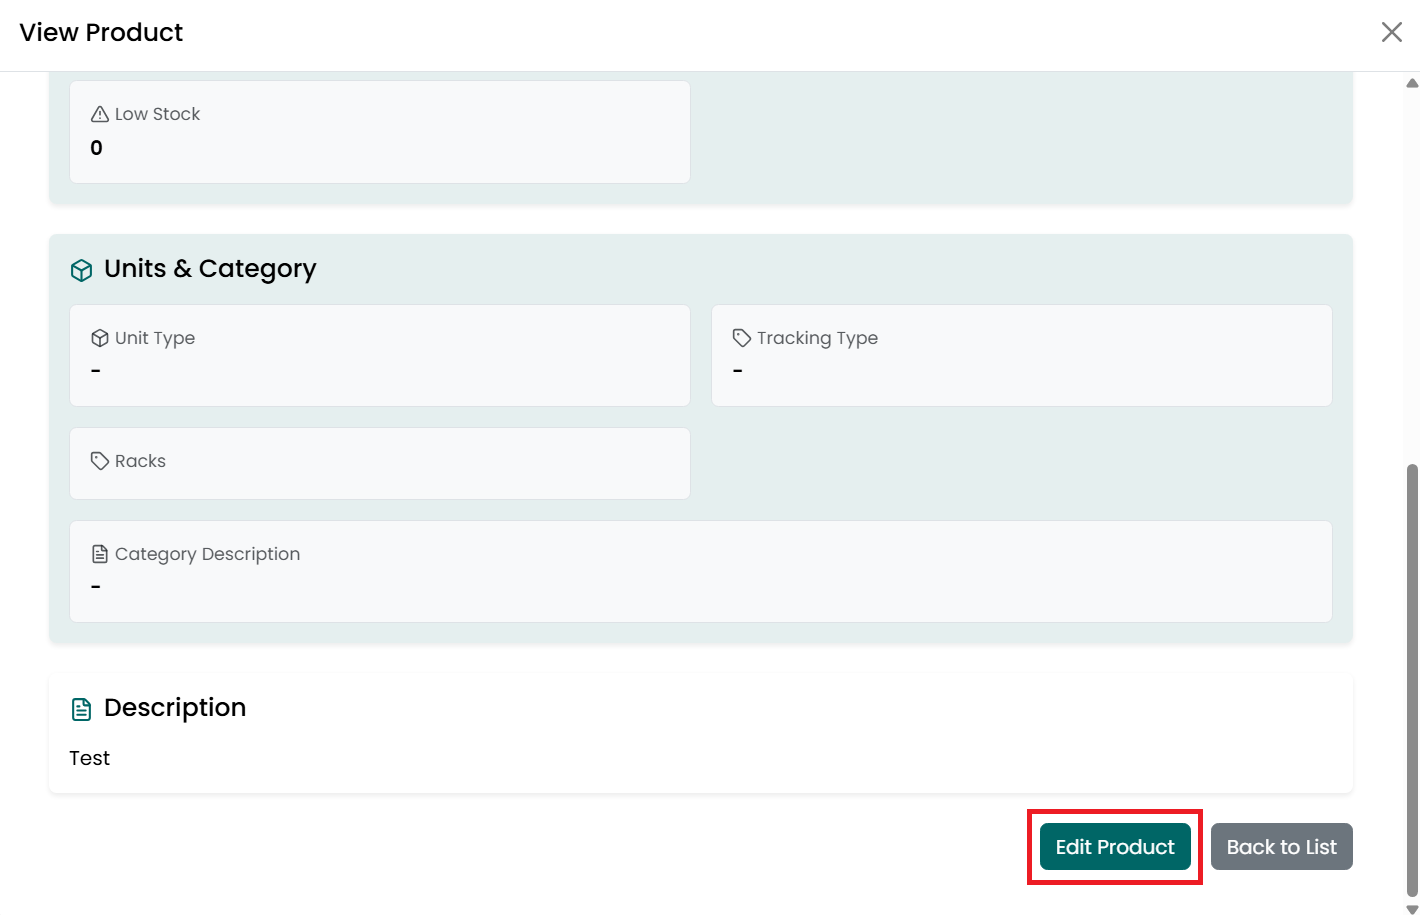Image resolution: width=1420 pixels, height=915 pixels.
Task: Click the View Product title
Action: [101, 32]
